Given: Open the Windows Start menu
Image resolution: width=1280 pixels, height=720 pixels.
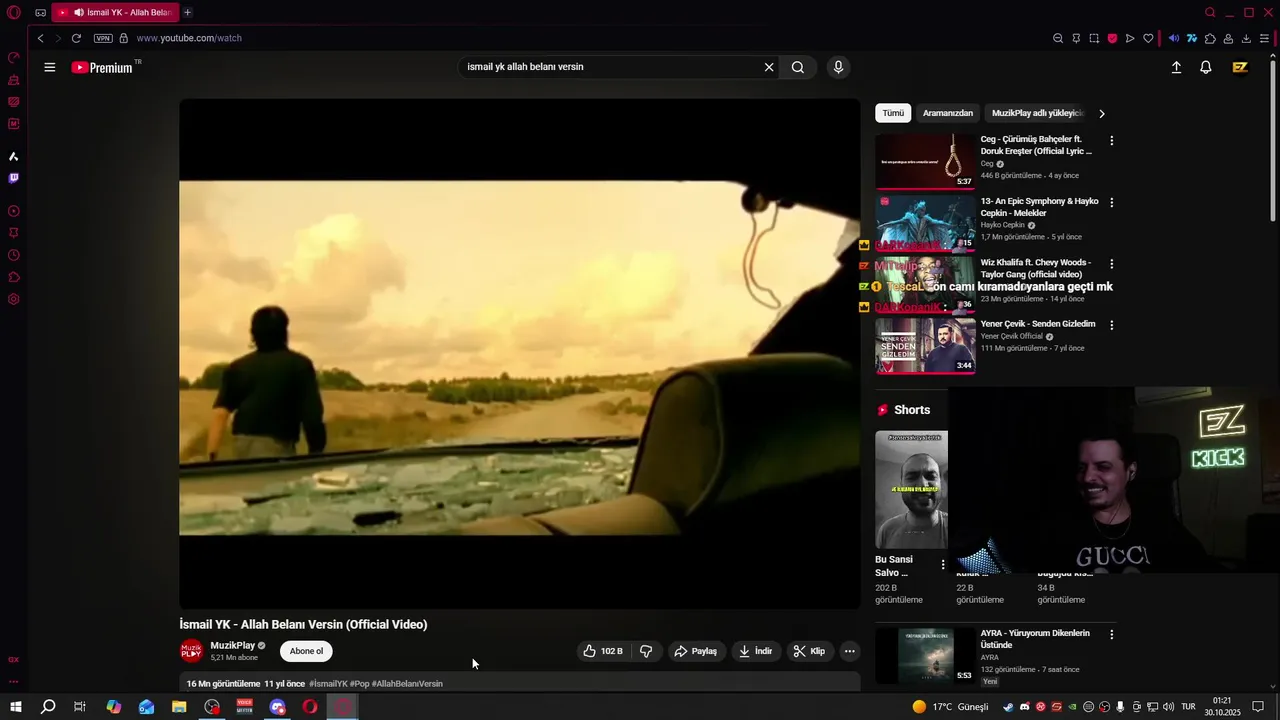Looking at the screenshot, I should pyautogui.click(x=15, y=707).
